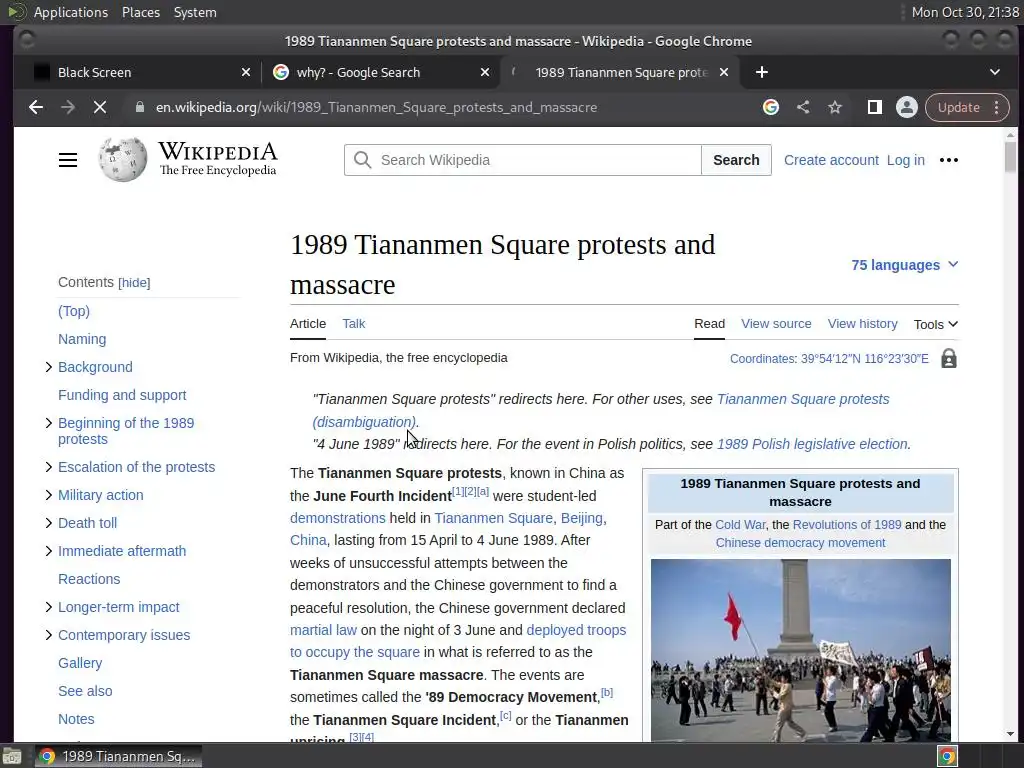
Task: Click Create account link
Action: 831,160
